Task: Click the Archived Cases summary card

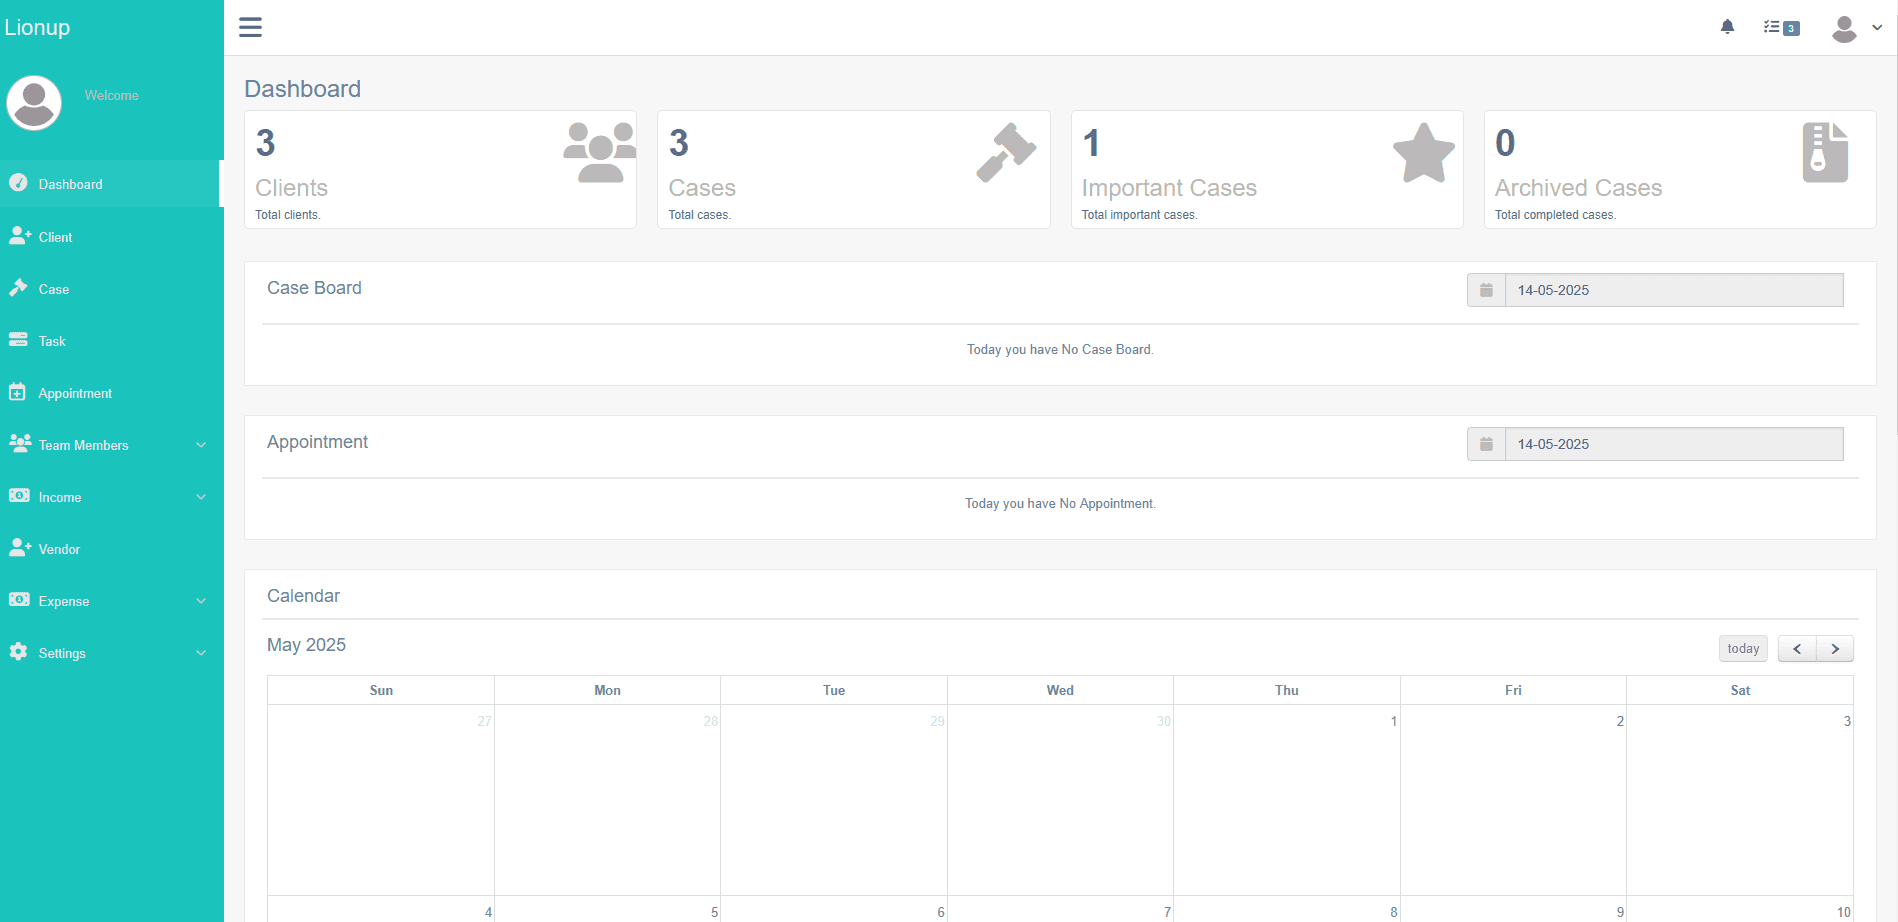Action: click(1680, 169)
